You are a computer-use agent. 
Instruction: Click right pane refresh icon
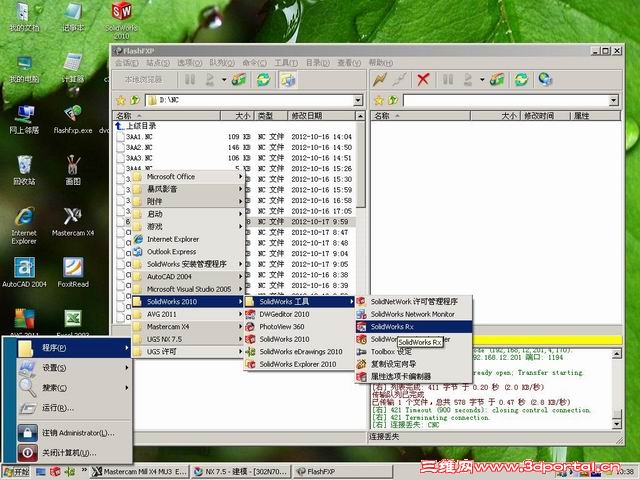click(521, 80)
